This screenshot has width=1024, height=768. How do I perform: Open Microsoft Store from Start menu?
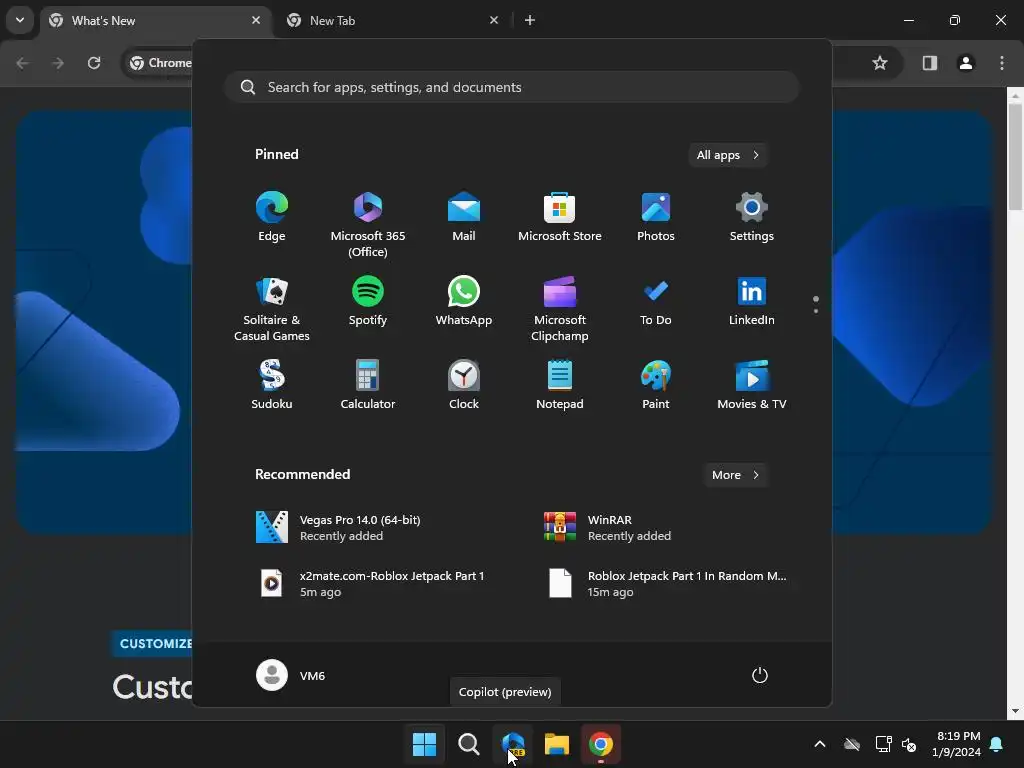(x=560, y=217)
